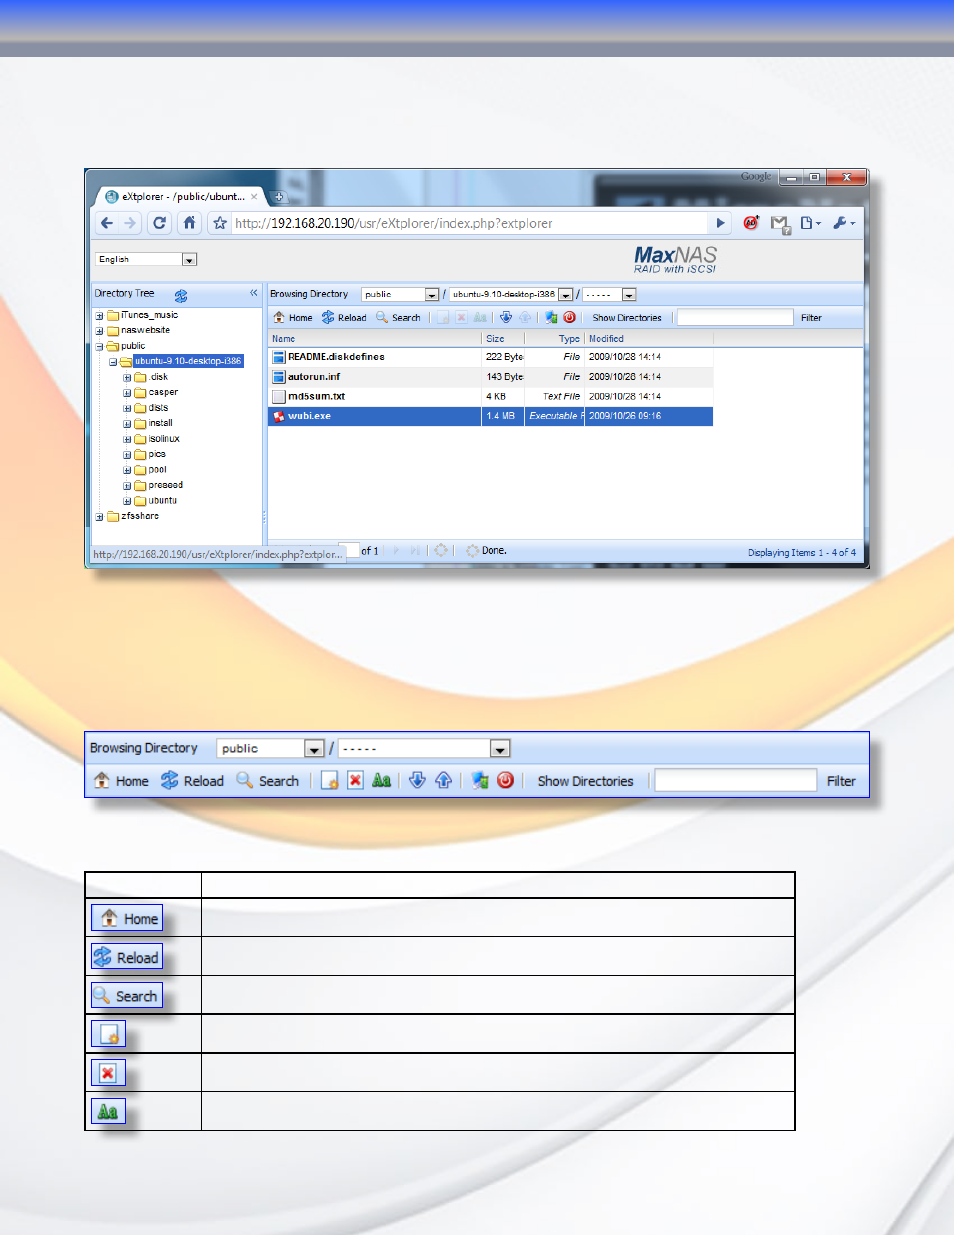Open the ubuntu-9.10-desktop-i386 path dropdown

(565, 295)
